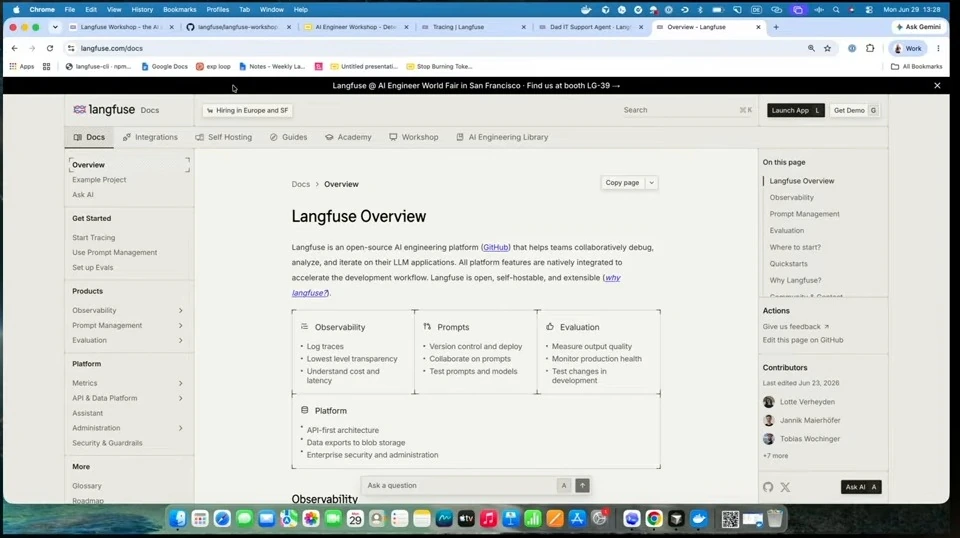Open Messages from the dock
The image size is (960, 538).
pyautogui.click(x=244, y=519)
